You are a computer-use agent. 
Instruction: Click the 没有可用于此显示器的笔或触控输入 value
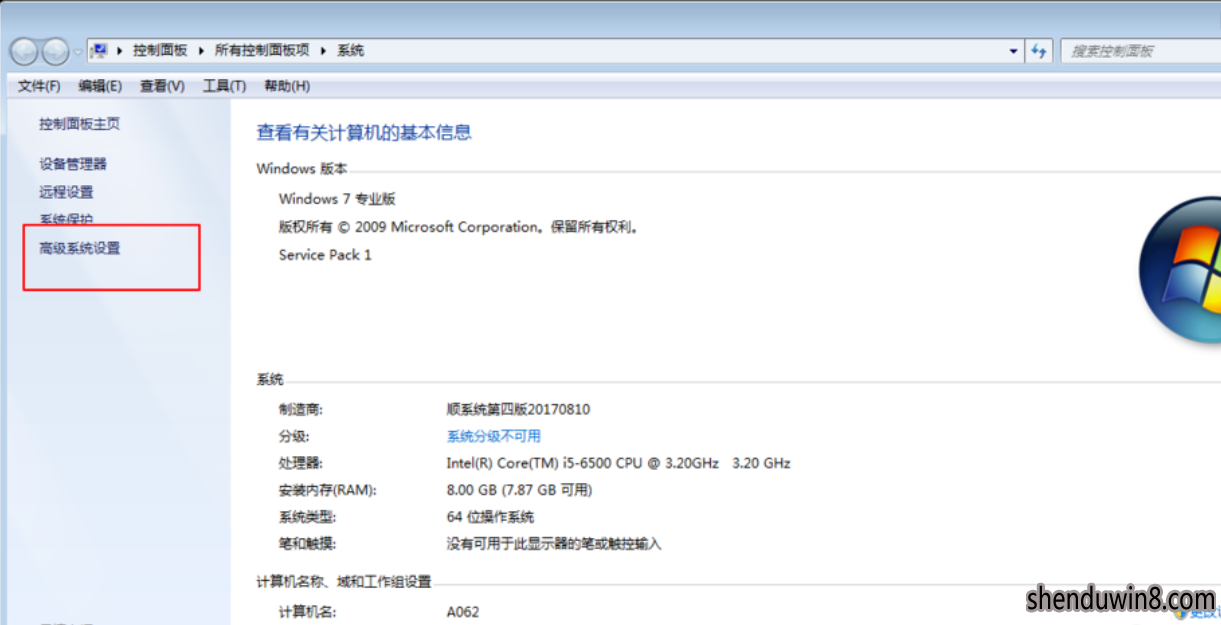tap(554, 544)
